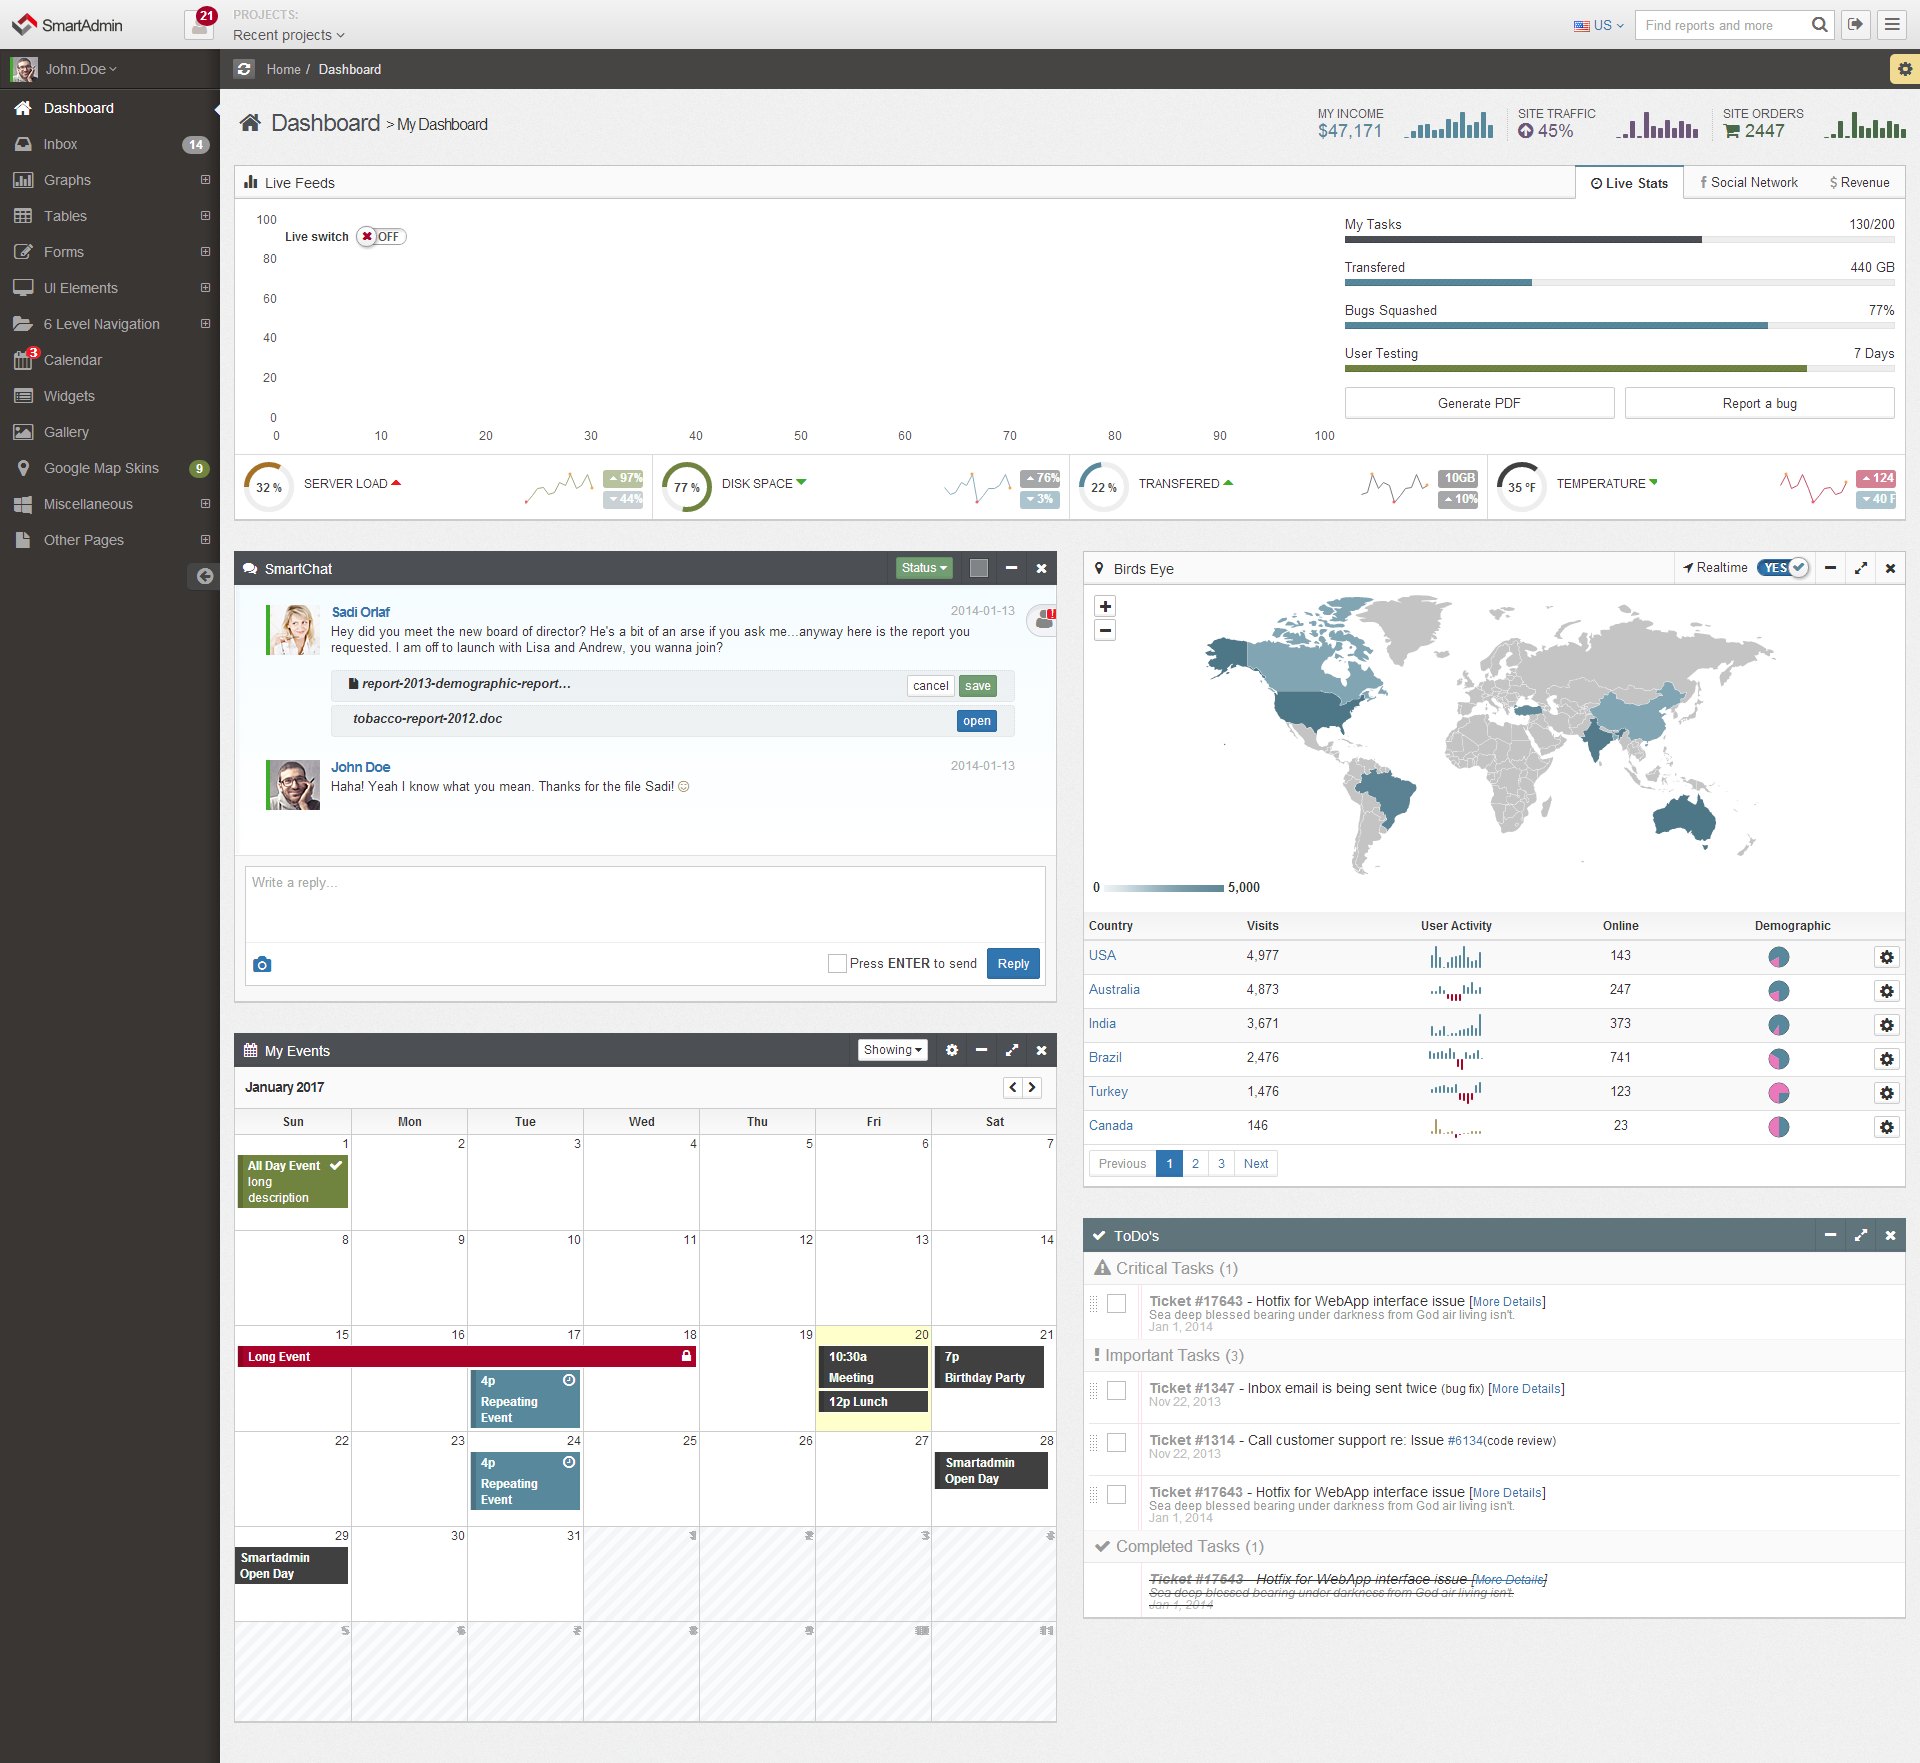Check the Ticket #1347 task checkbox
The image size is (1920, 1763).
click(x=1117, y=1390)
